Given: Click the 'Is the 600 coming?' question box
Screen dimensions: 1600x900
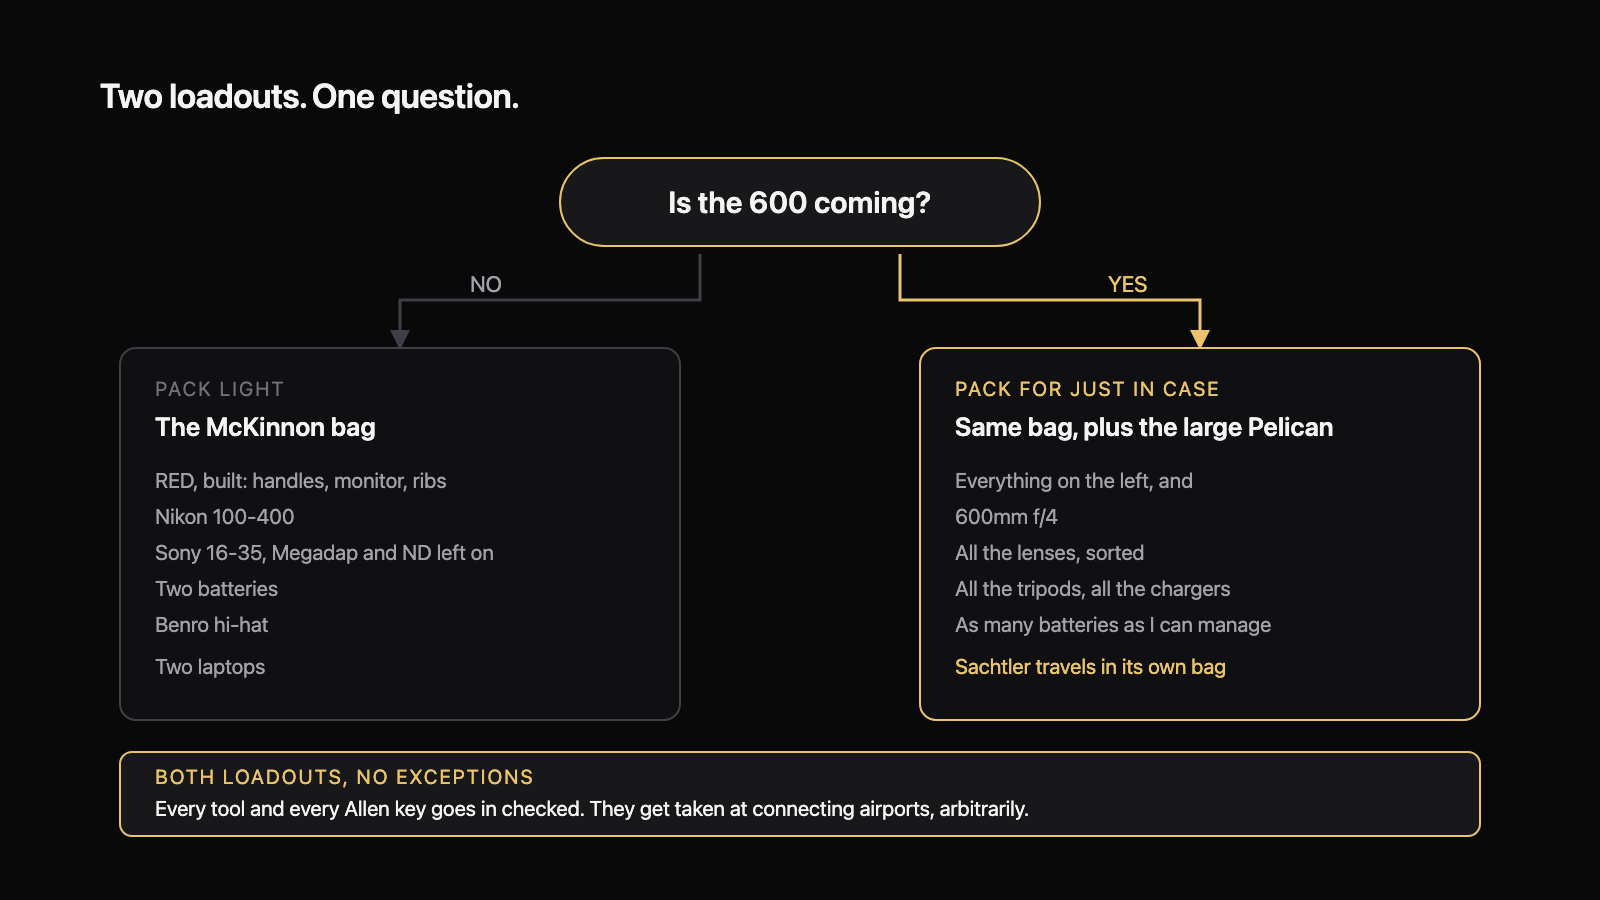Looking at the screenshot, I should [800, 202].
